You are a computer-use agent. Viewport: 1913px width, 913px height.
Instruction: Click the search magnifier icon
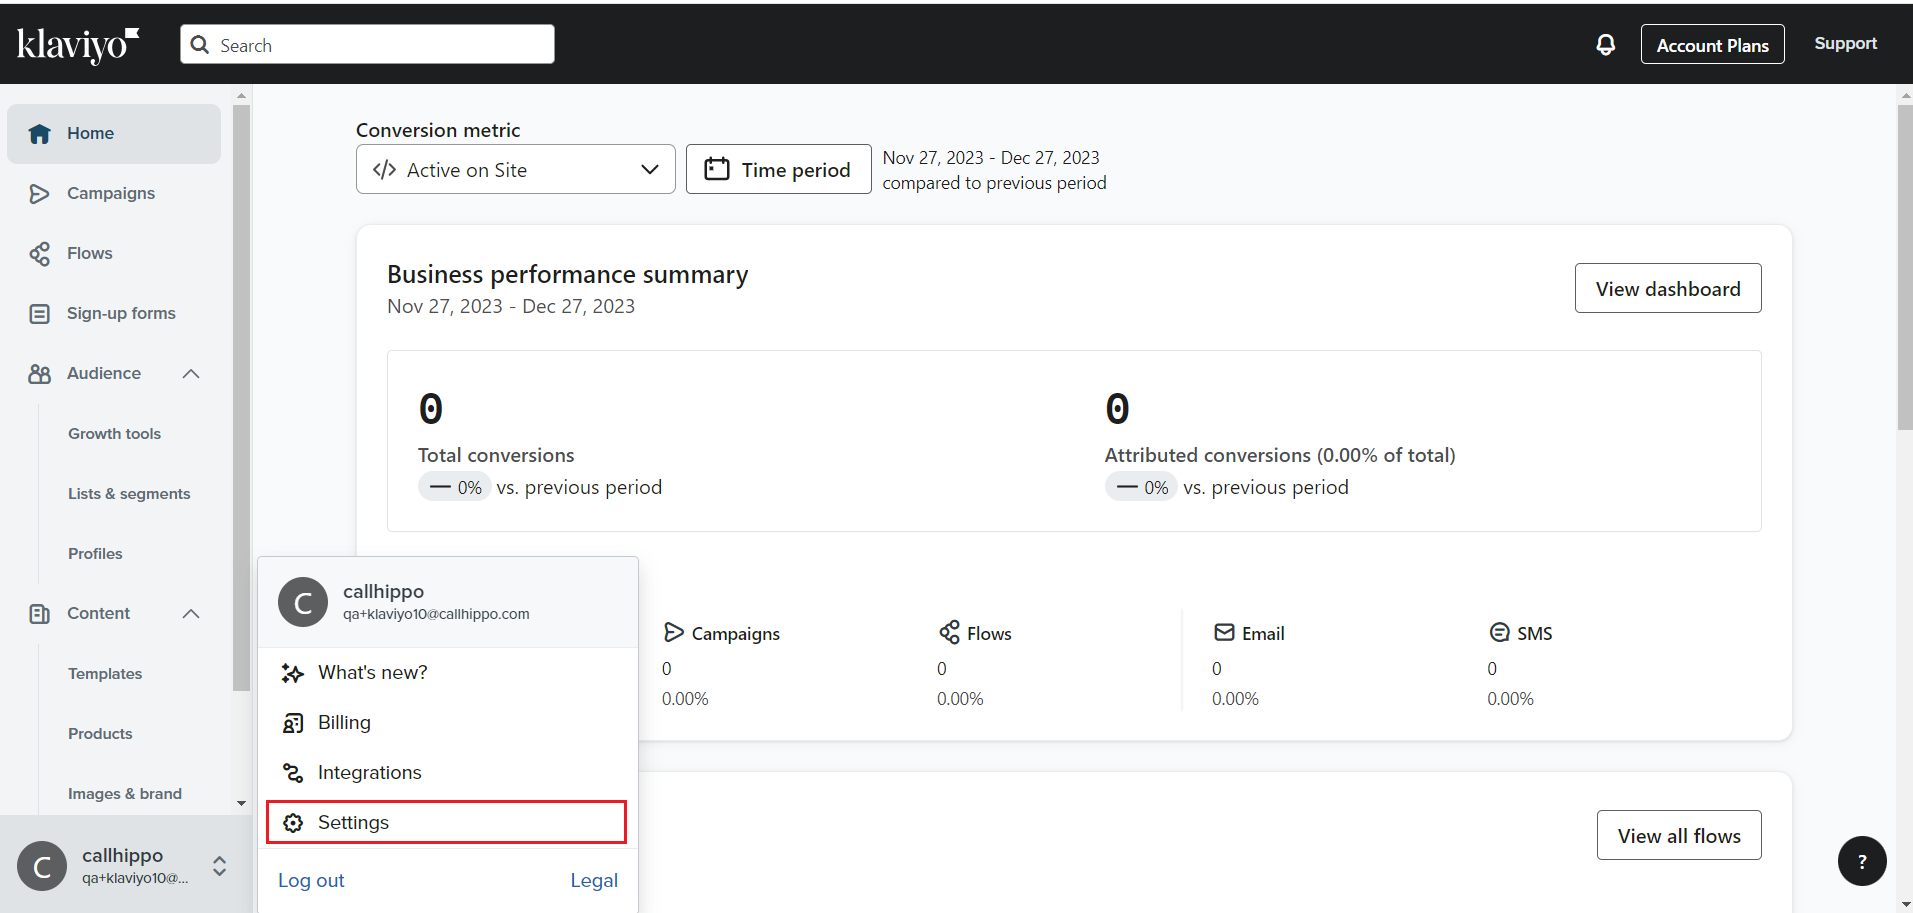200,45
